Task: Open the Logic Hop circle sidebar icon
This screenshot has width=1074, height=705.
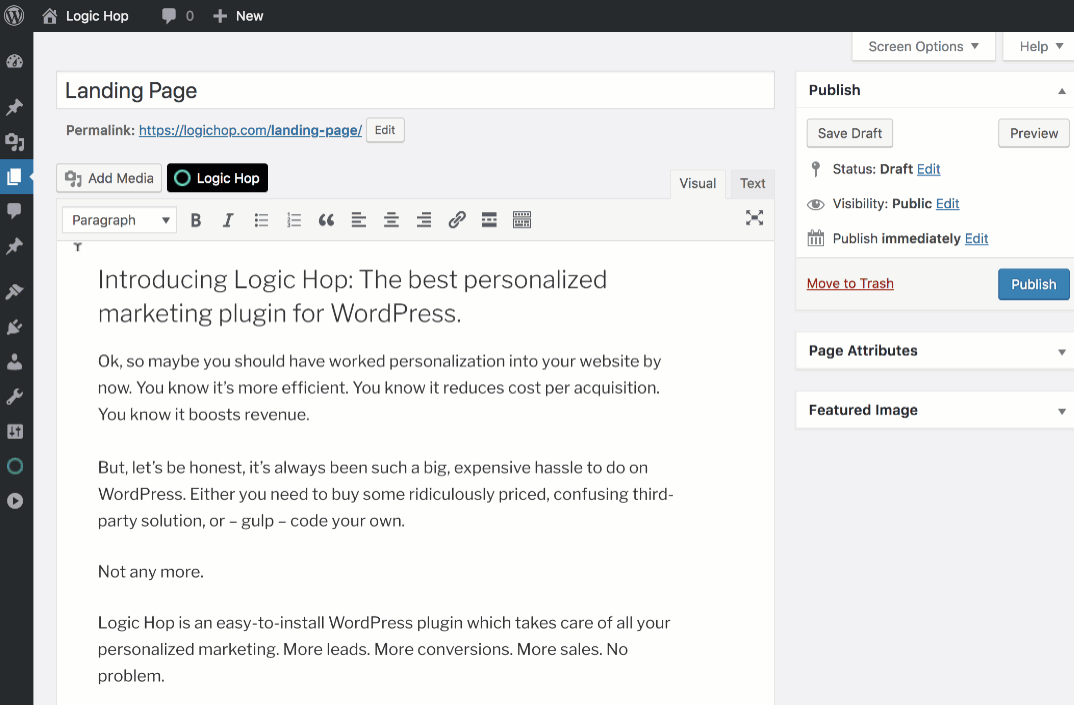Action: click(14, 467)
